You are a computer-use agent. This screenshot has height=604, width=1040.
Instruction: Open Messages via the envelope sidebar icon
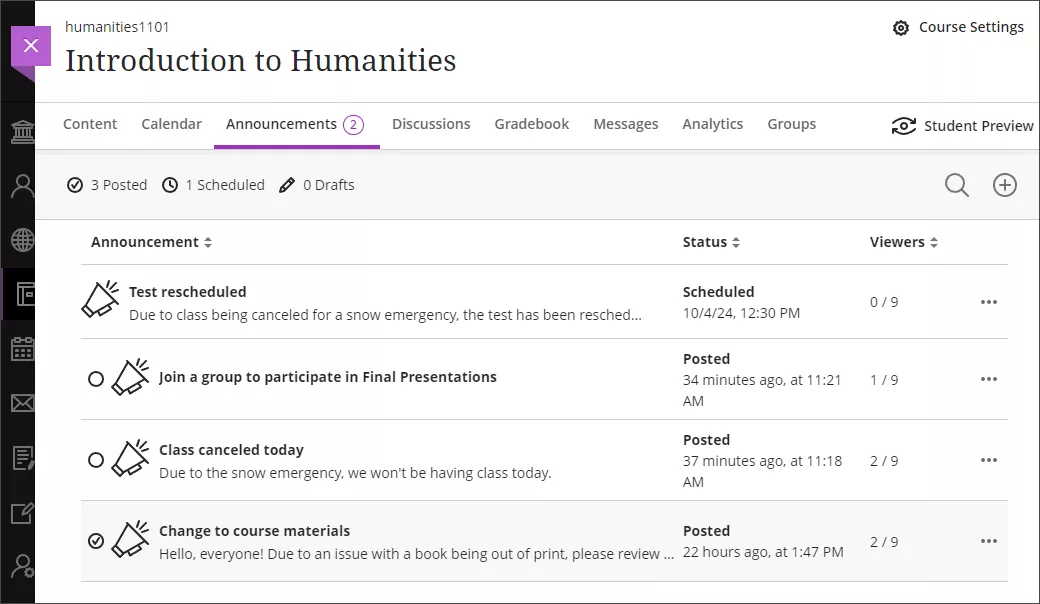point(24,403)
